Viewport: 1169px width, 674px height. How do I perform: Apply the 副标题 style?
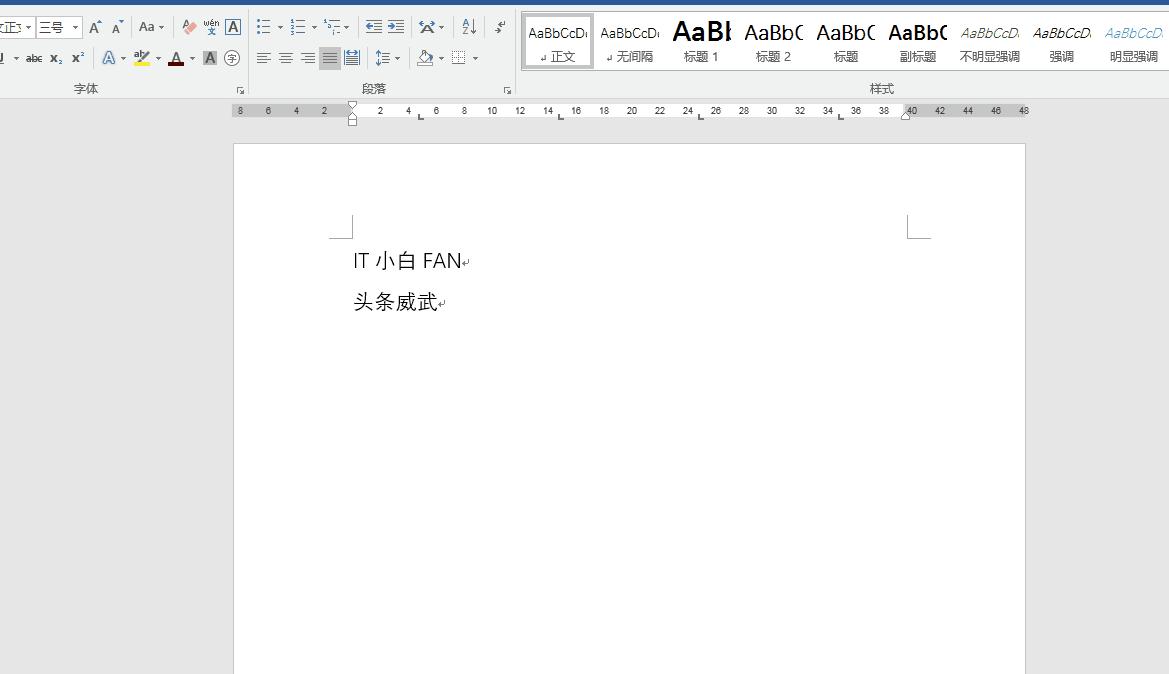(917, 40)
